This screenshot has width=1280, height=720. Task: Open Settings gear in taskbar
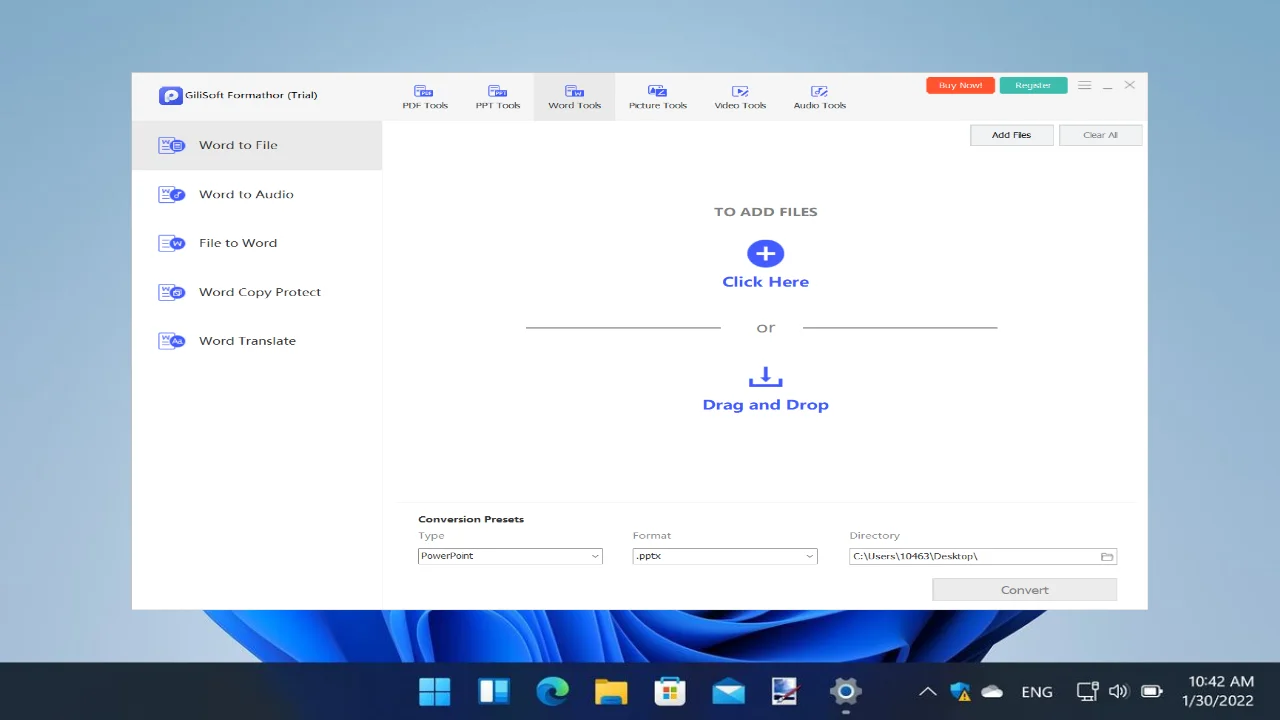[x=845, y=691]
